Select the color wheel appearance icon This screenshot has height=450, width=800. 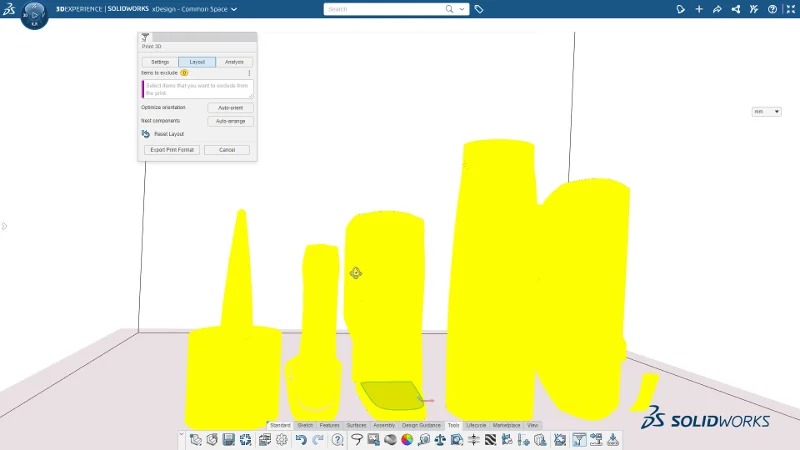[407, 439]
